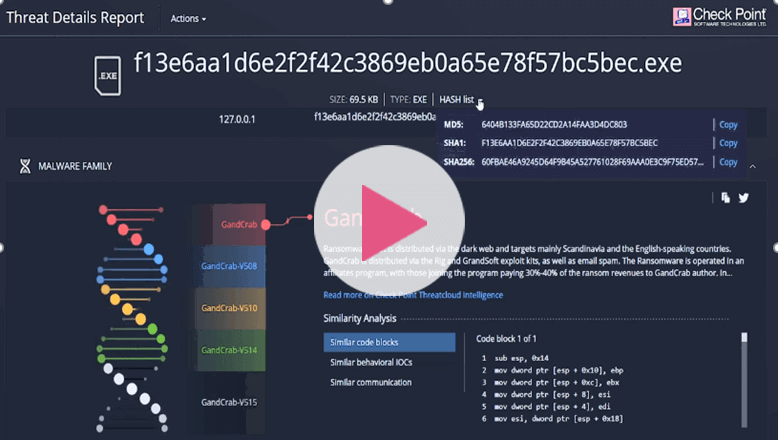This screenshot has height=440, width=778.
Task: Select the GandCrab-VS15 family block
Action: pos(229,402)
